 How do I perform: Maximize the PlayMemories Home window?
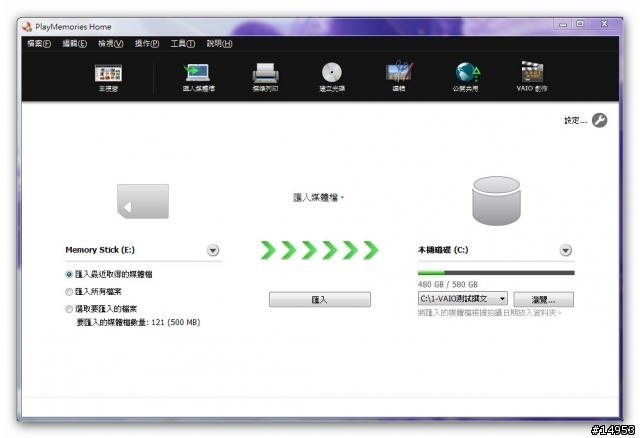click(580, 24)
